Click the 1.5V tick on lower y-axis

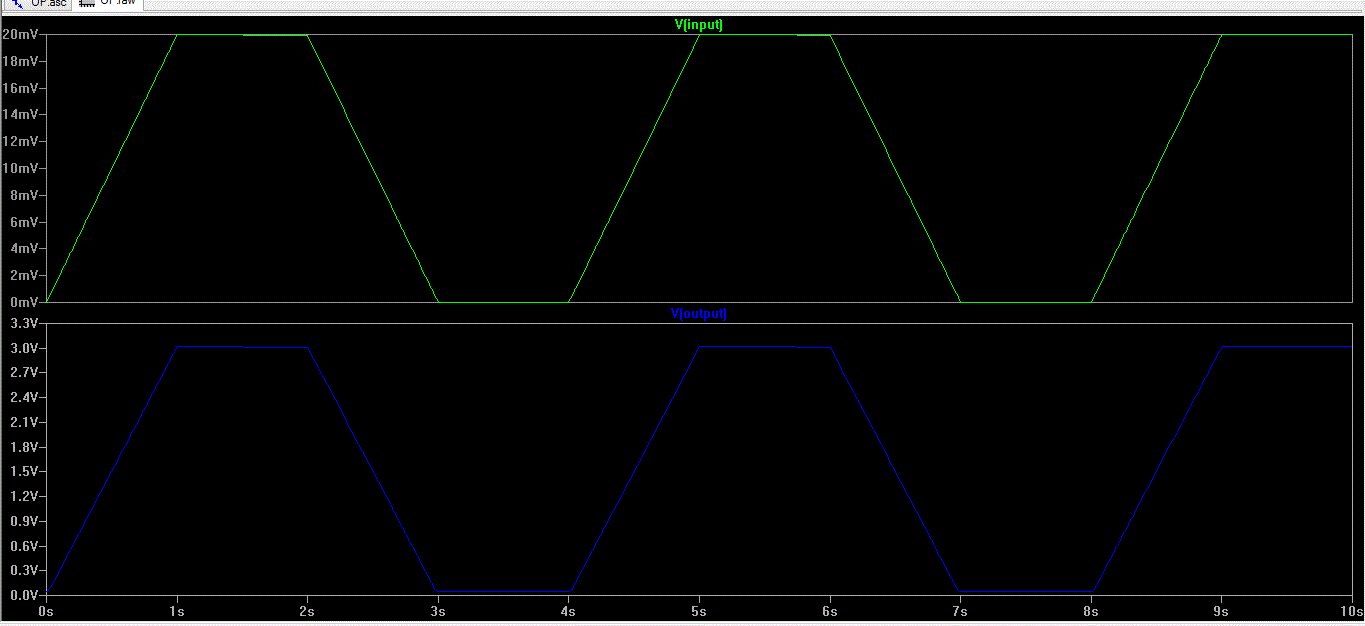(23, 471)
